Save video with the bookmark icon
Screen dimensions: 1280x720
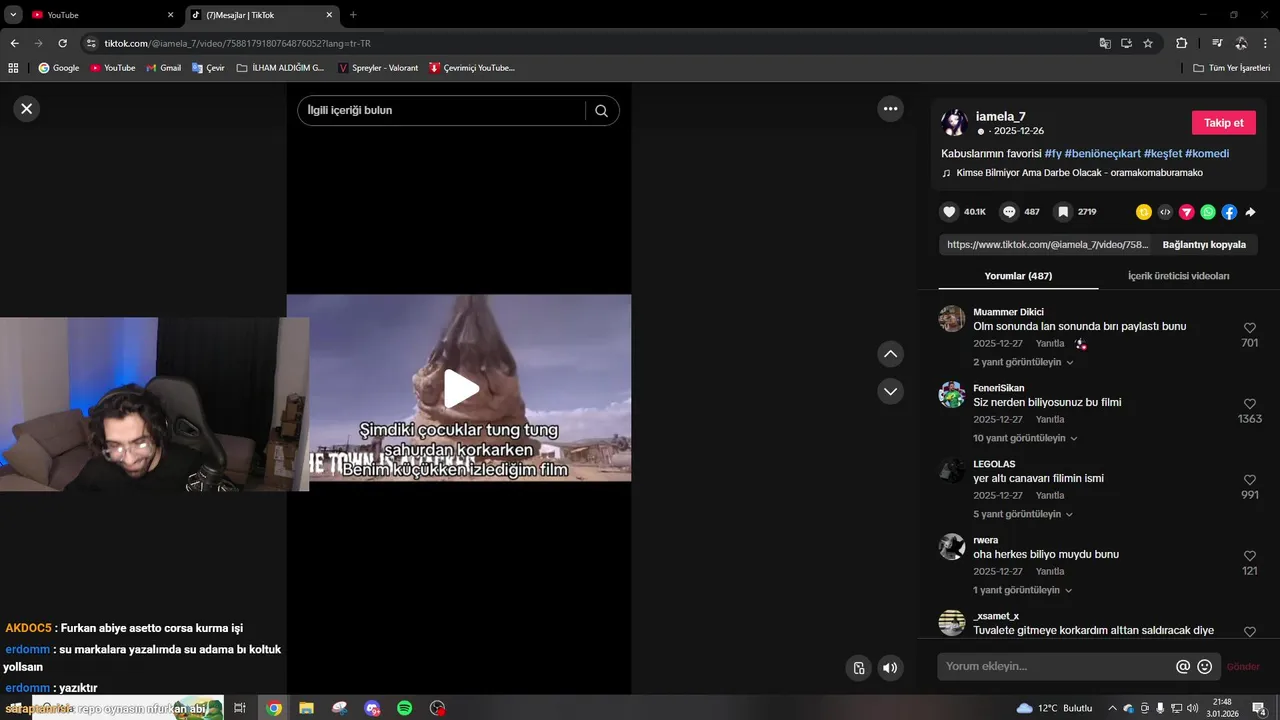pyautogui.click(x=1063, y=212)
